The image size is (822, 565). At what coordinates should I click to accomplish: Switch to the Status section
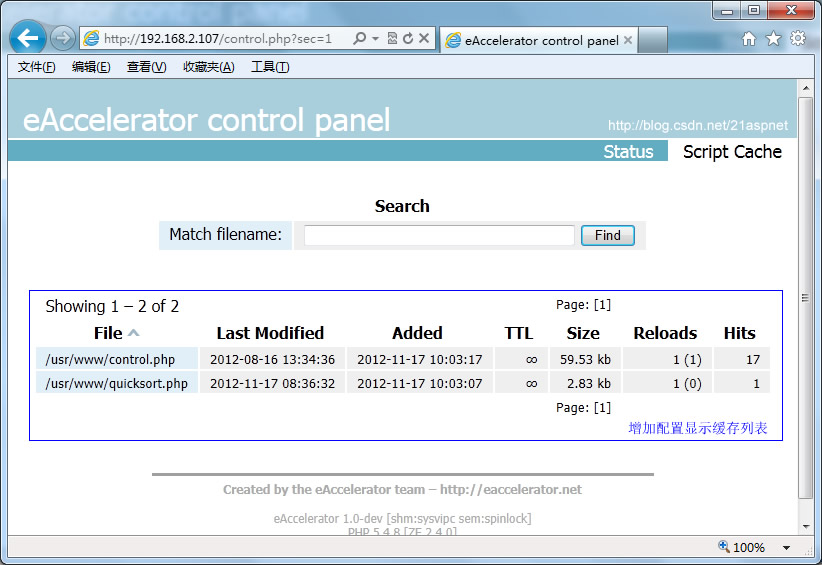(628, 151)
